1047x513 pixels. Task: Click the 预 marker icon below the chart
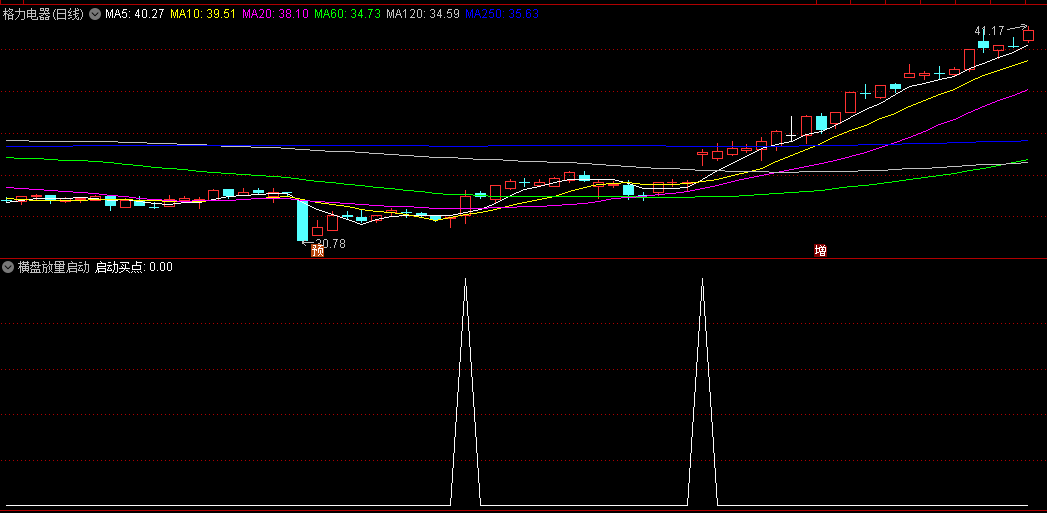point(318,250)
